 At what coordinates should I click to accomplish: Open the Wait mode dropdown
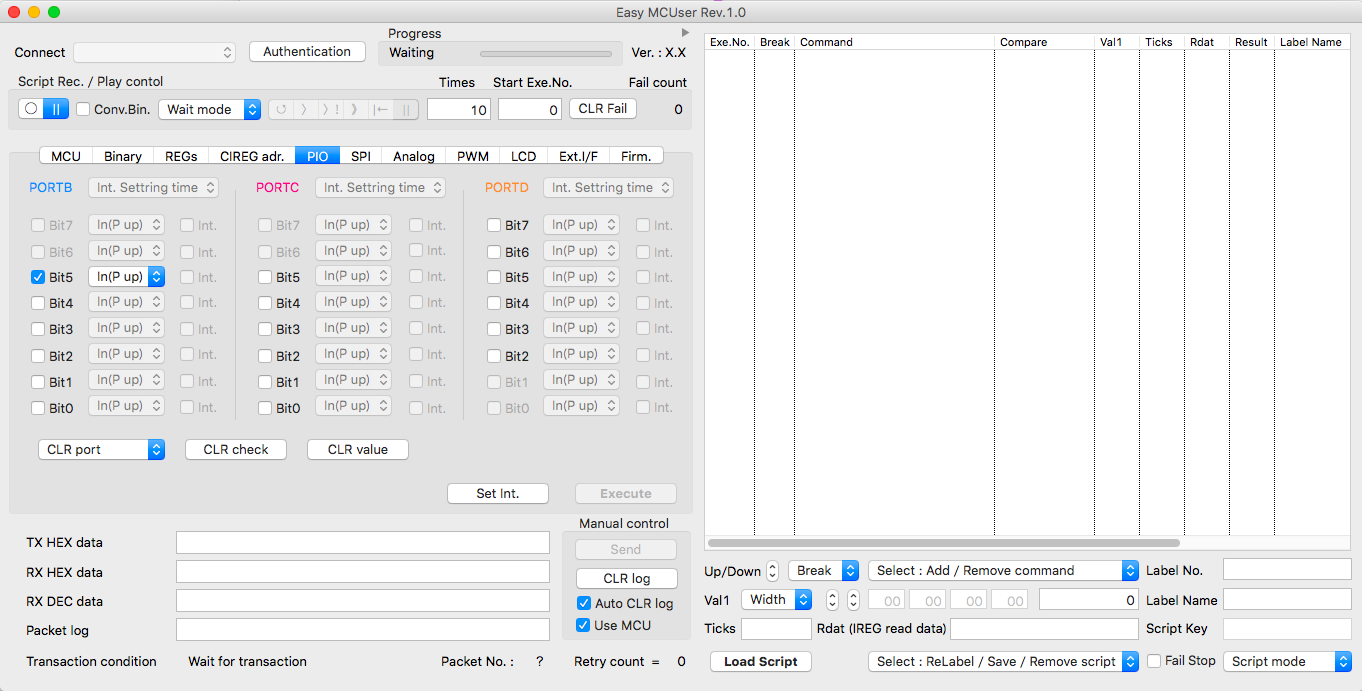210,109
